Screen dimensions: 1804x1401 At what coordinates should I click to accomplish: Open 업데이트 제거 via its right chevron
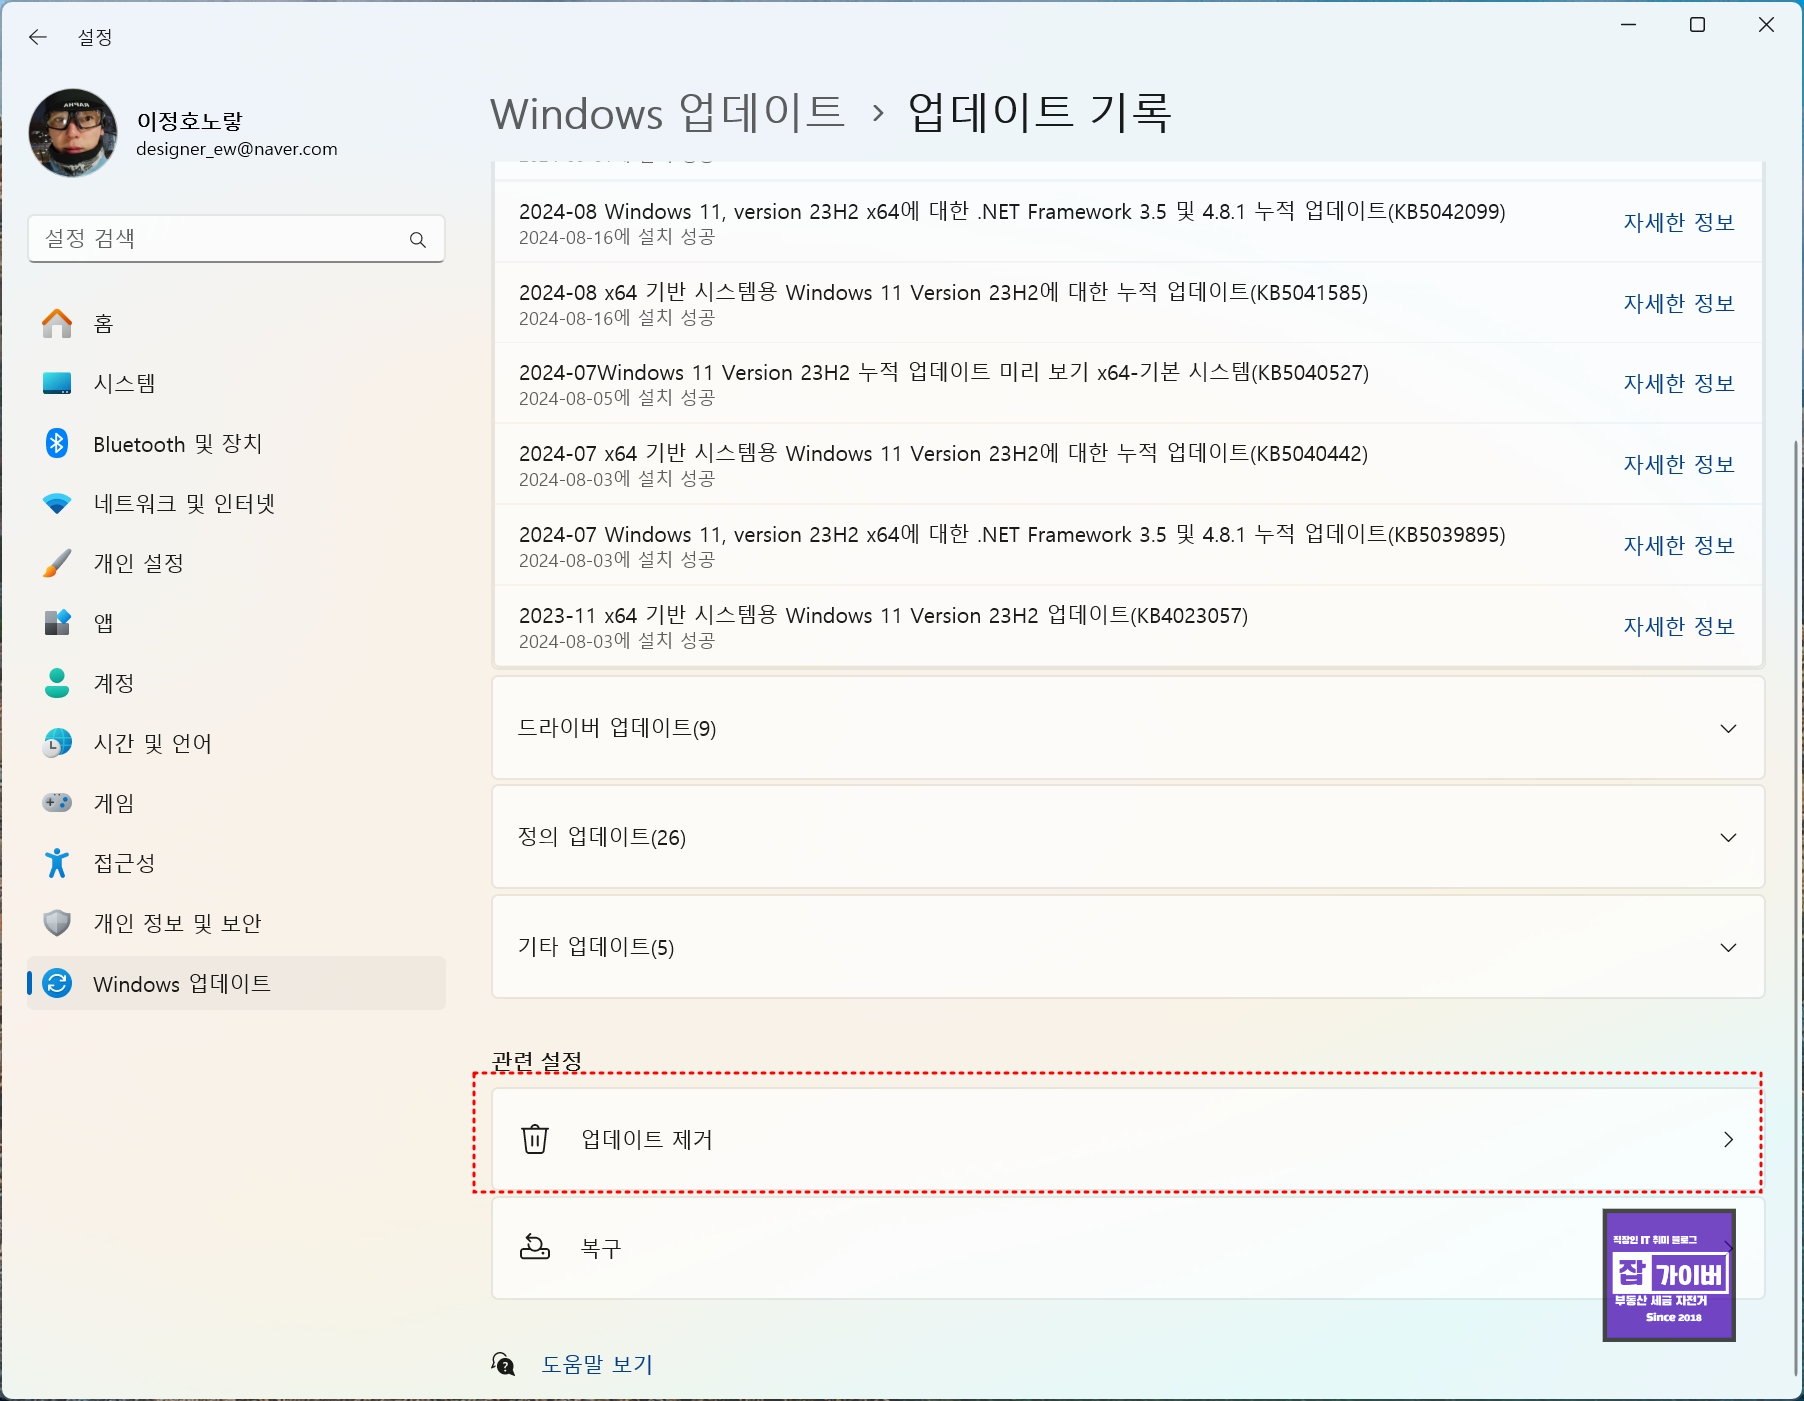click(x=1728, y=1140)
